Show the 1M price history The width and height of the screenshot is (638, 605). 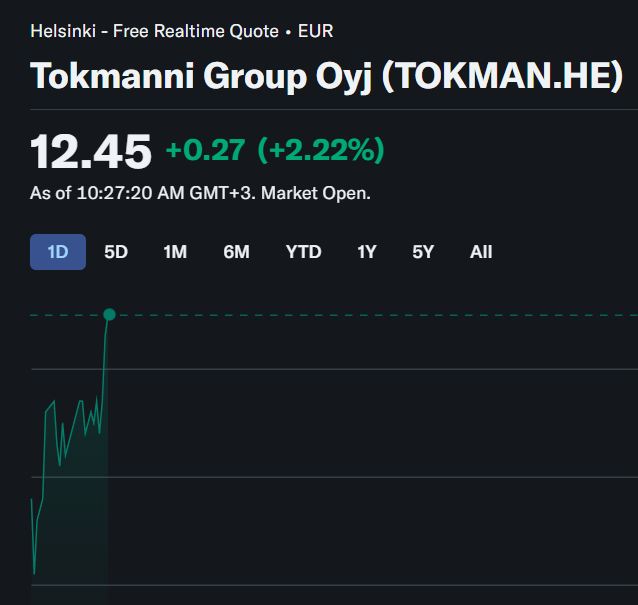pos(175,252)
